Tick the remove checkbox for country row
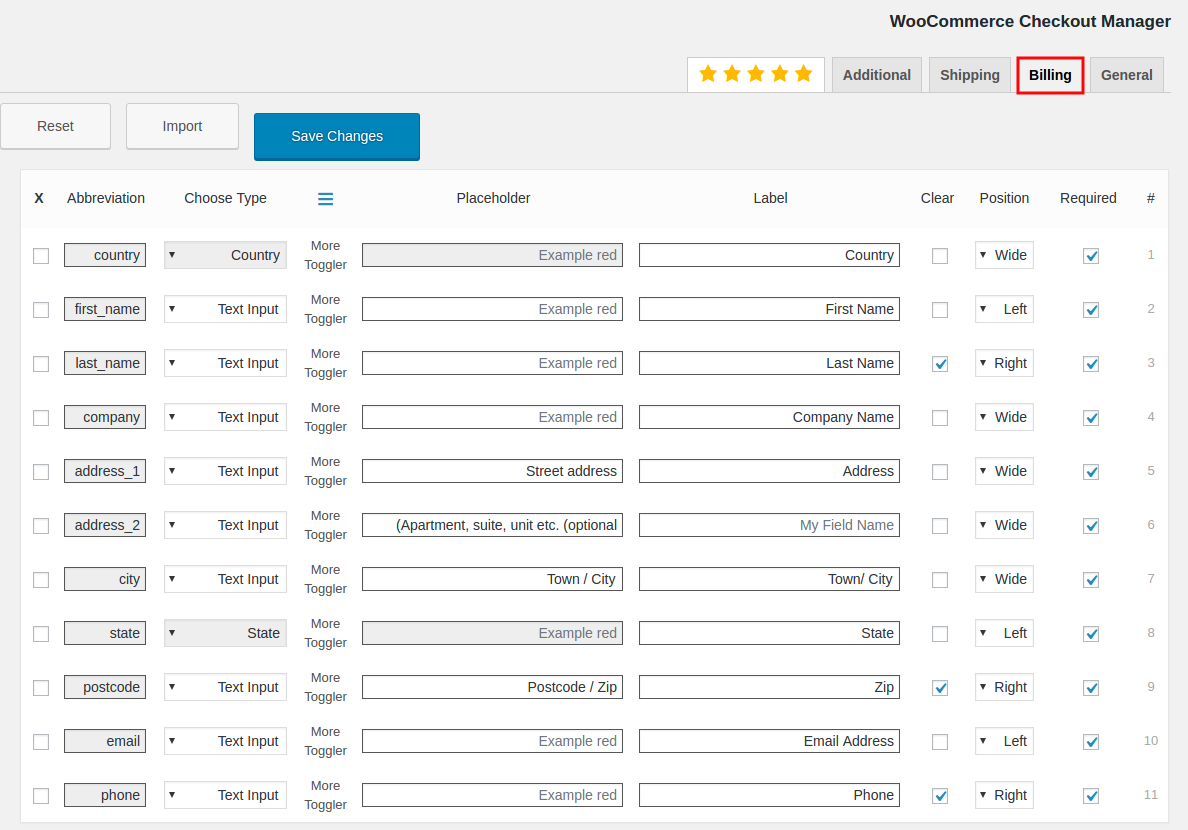The height and width of the screenshot is (830, 1188). [x=41, y=256]
